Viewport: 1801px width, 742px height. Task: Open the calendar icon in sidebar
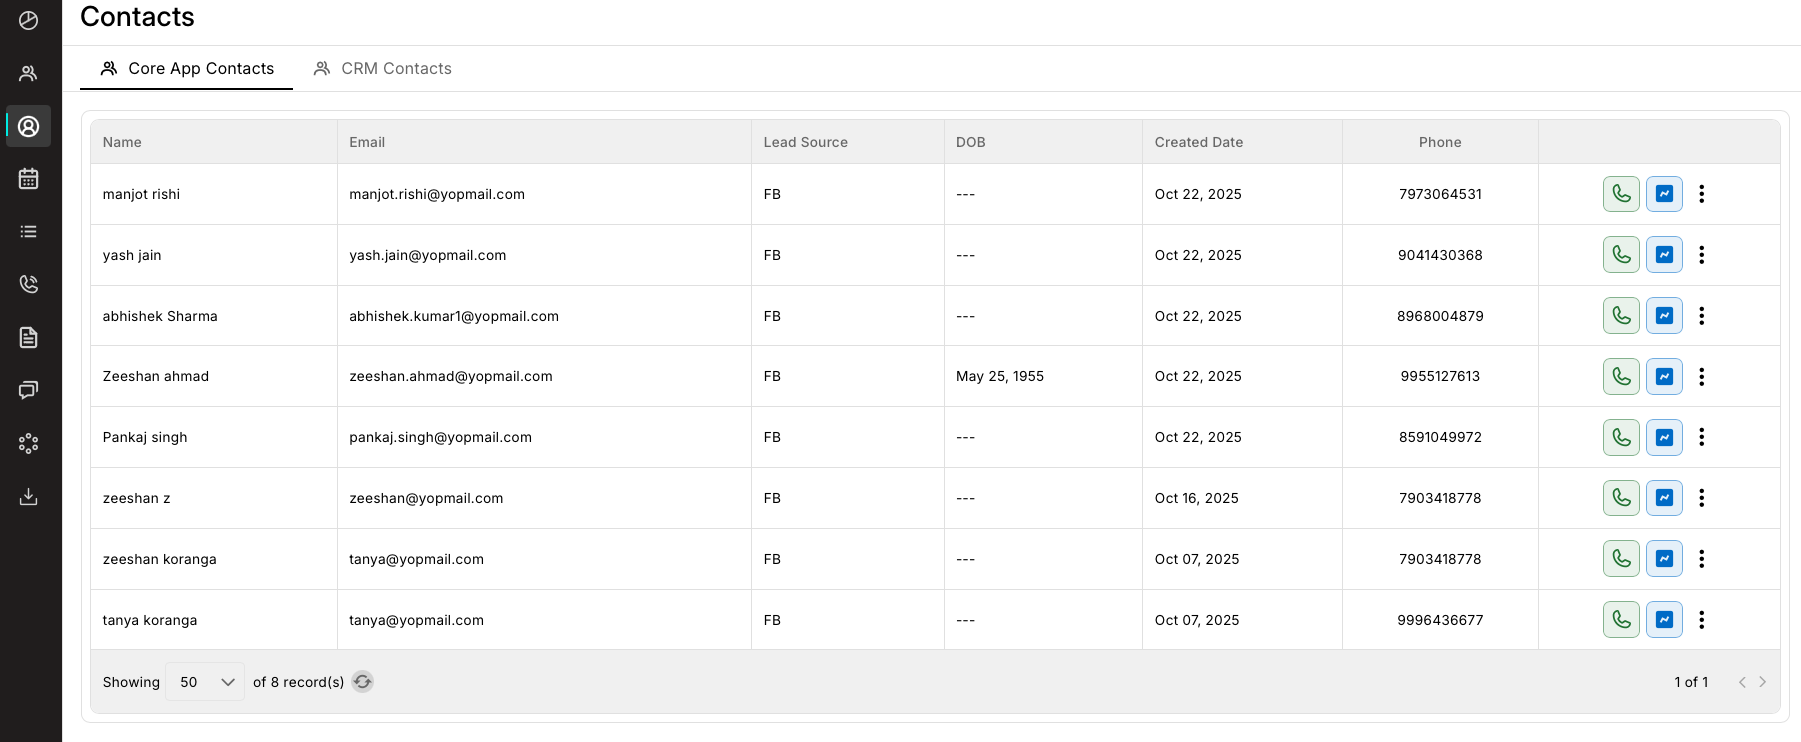coord(29,179)
